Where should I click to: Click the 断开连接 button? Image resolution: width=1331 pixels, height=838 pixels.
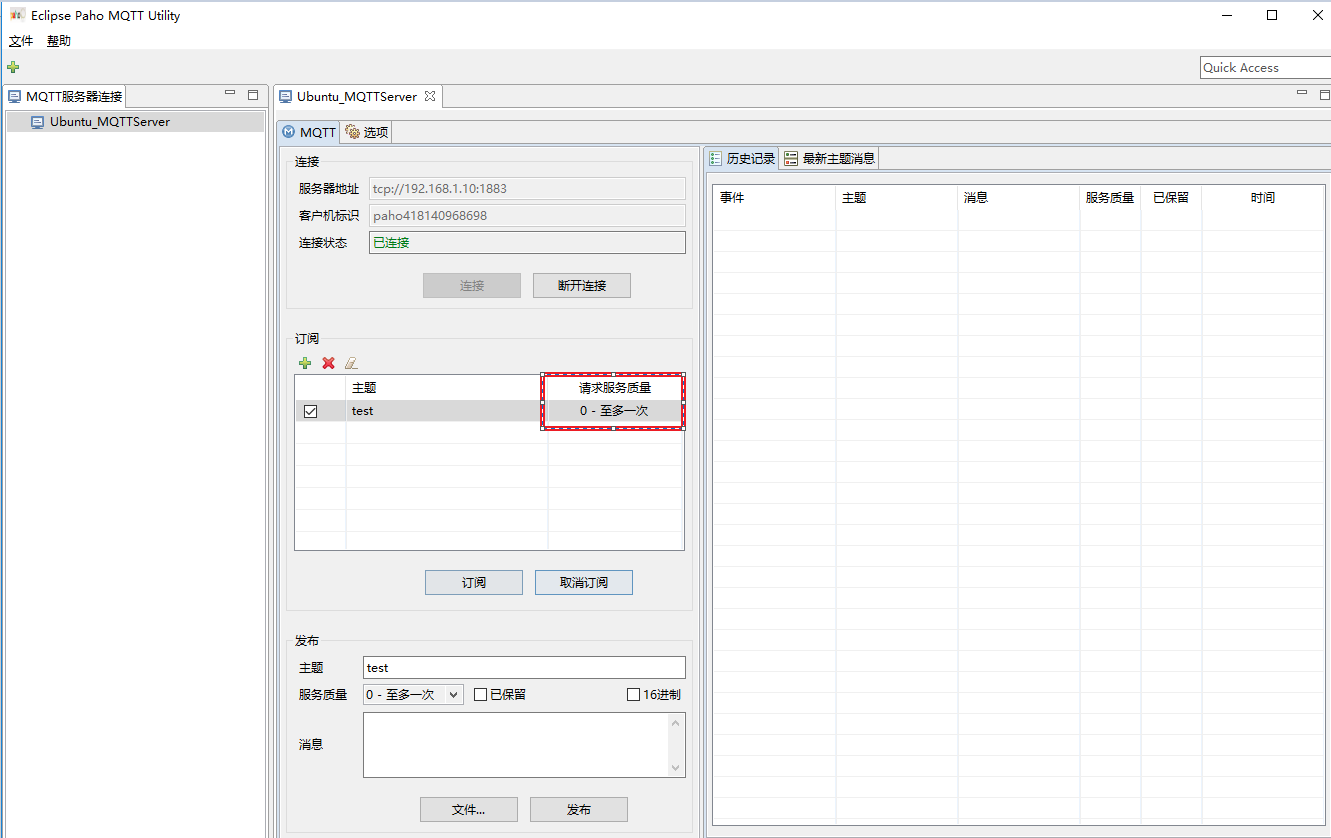[582, 285]
